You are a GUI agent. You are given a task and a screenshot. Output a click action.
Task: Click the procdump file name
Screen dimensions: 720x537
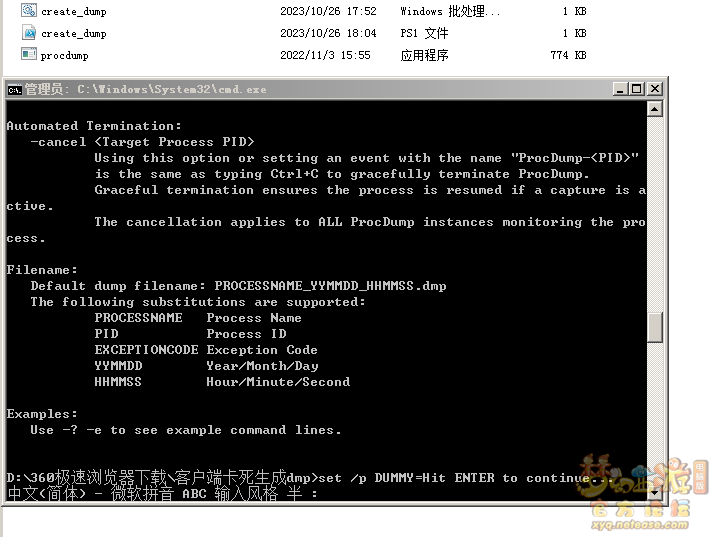point(65,56)
